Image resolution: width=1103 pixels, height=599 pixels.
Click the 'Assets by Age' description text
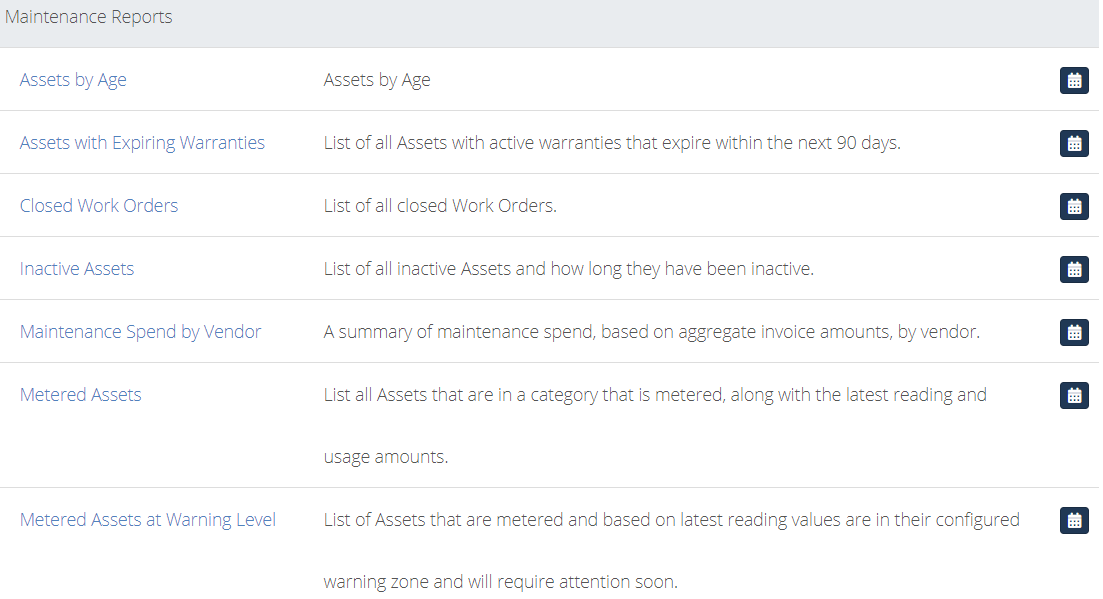coord(377,80)
